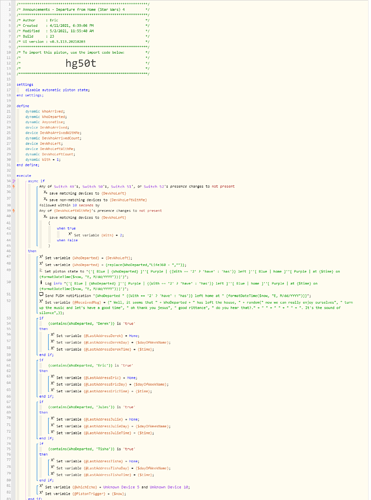Viewport: 371px width, 500px height.
Task: Click Set variable icon for Unknown Device 5 line
Action: point(41,487)
